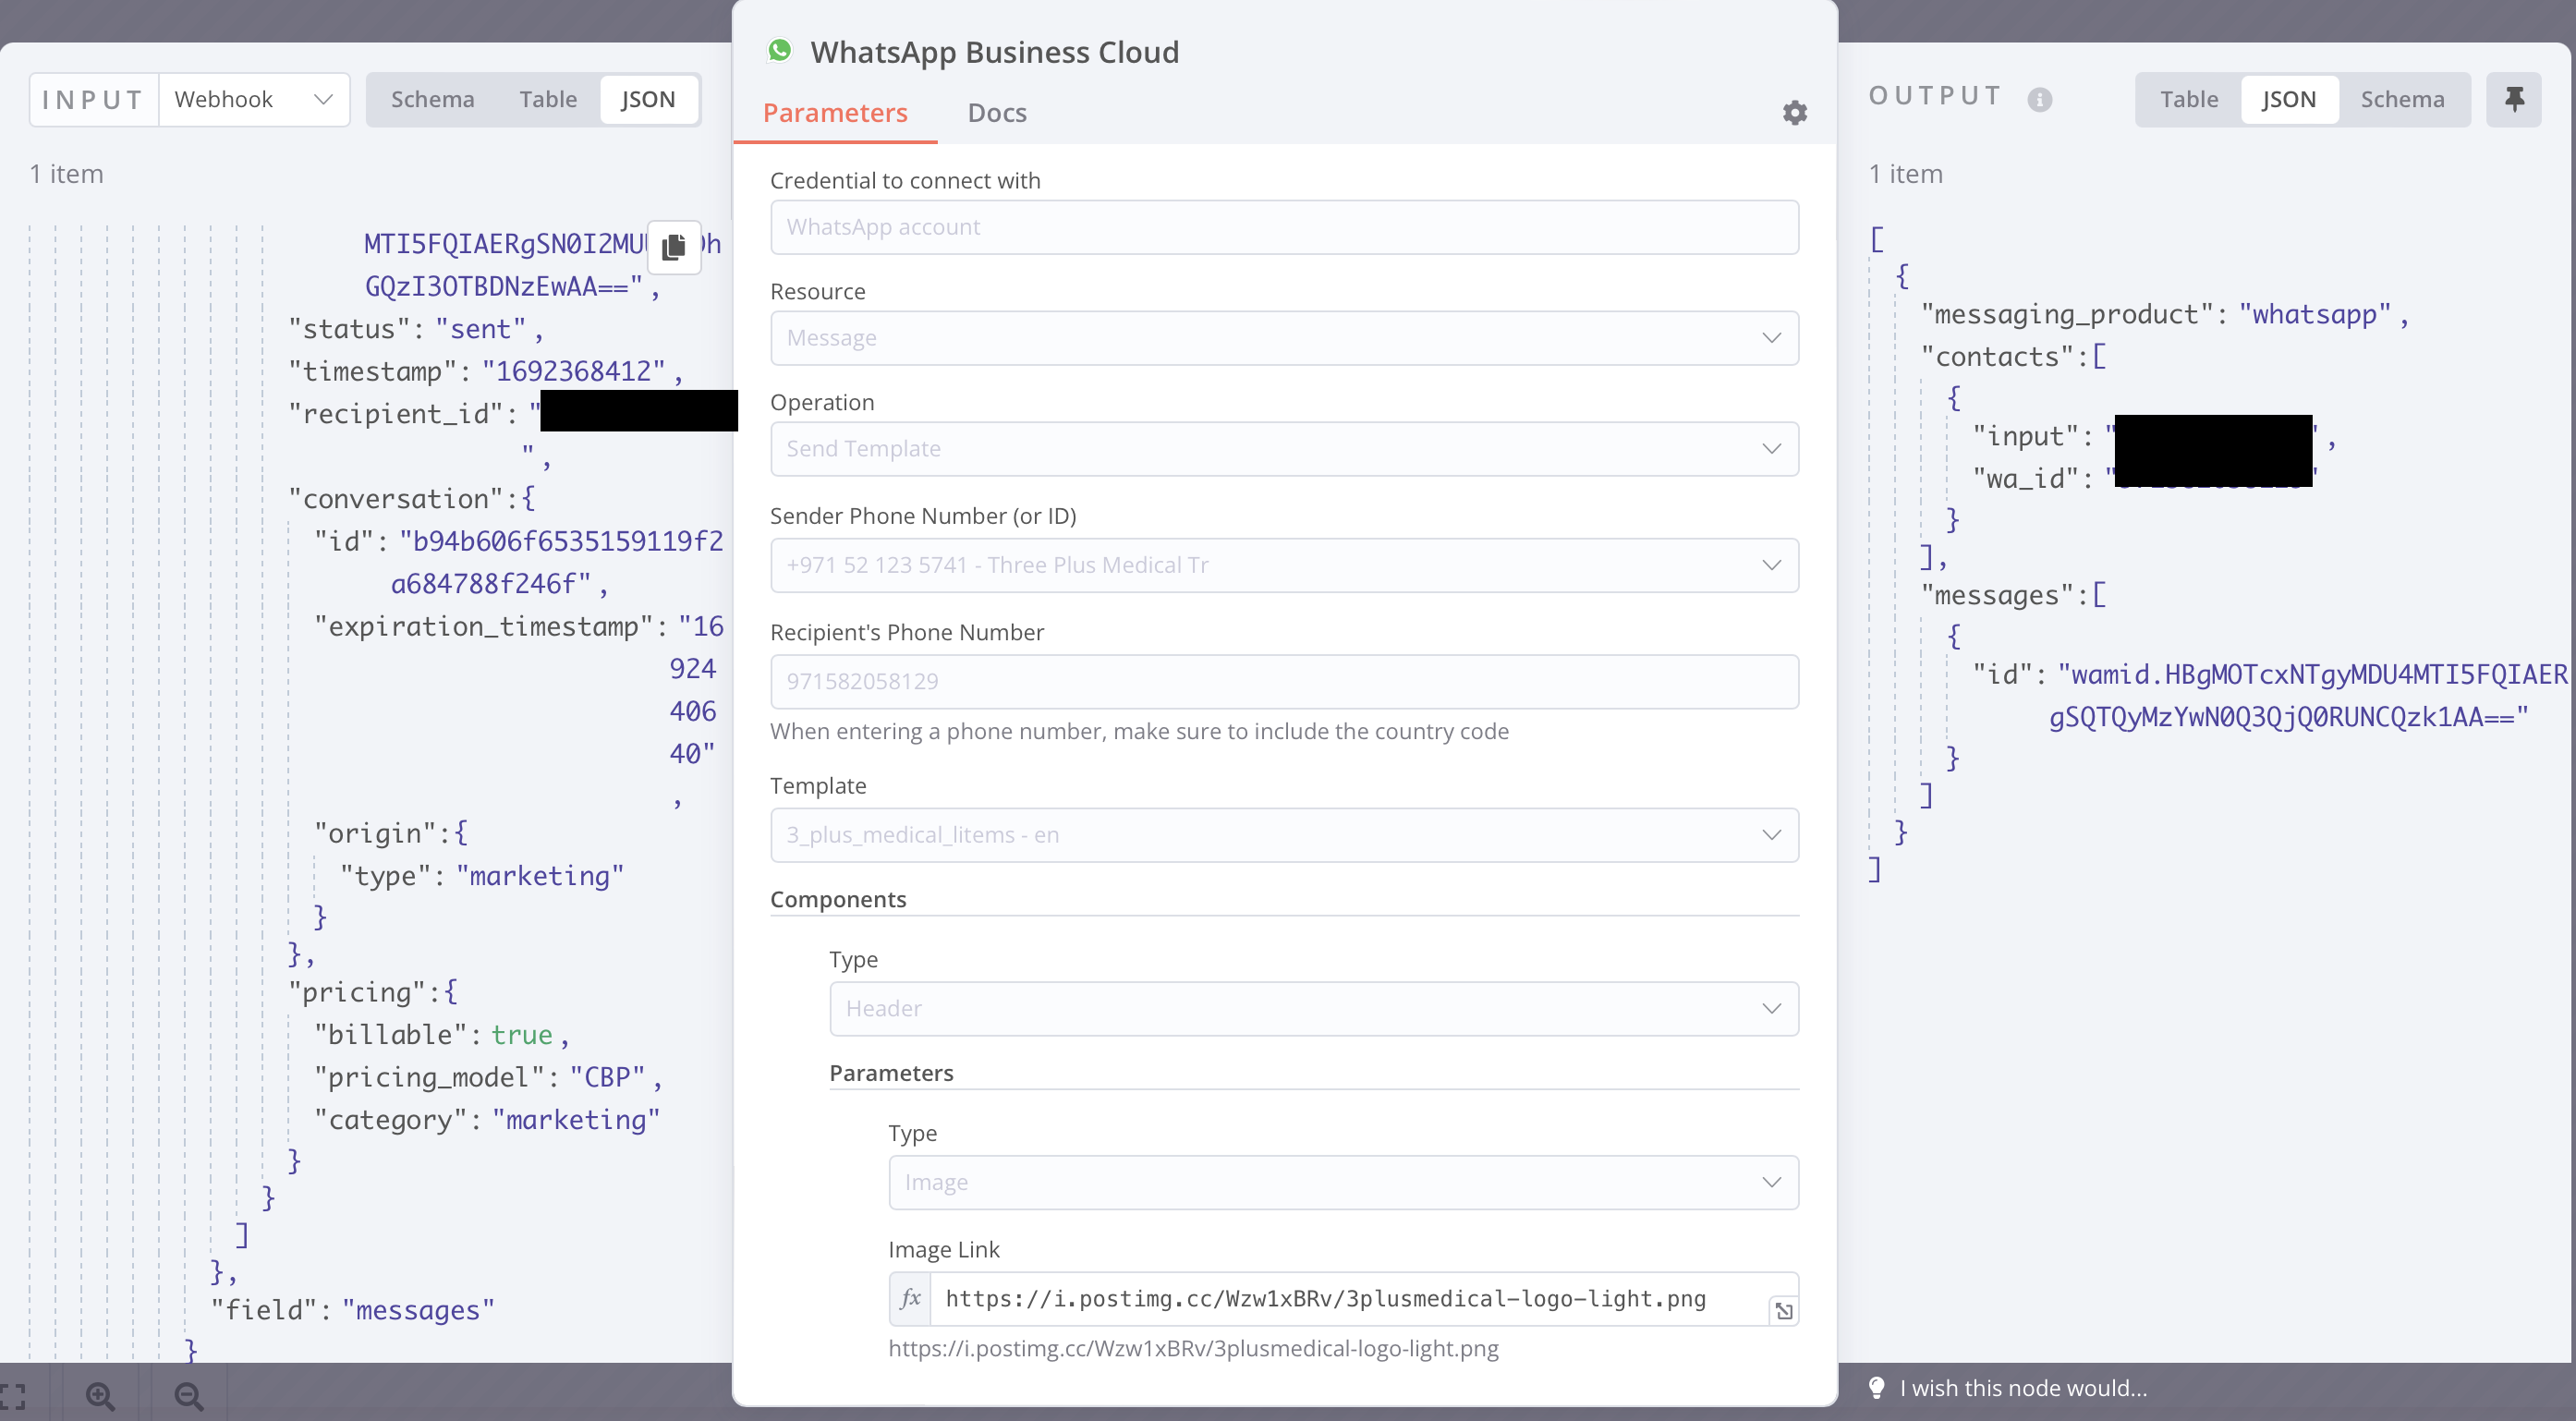Show input as Schema view
Screen dimensions: 2576x1421
[432, 99]
